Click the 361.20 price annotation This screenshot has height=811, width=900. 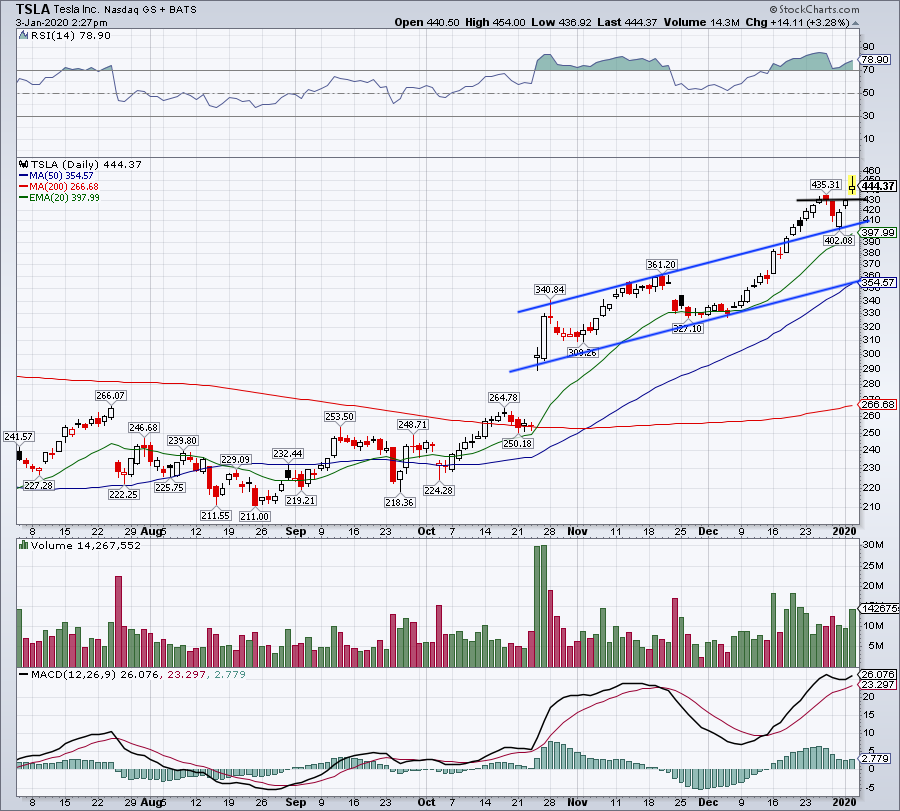[x=661, y=265]
